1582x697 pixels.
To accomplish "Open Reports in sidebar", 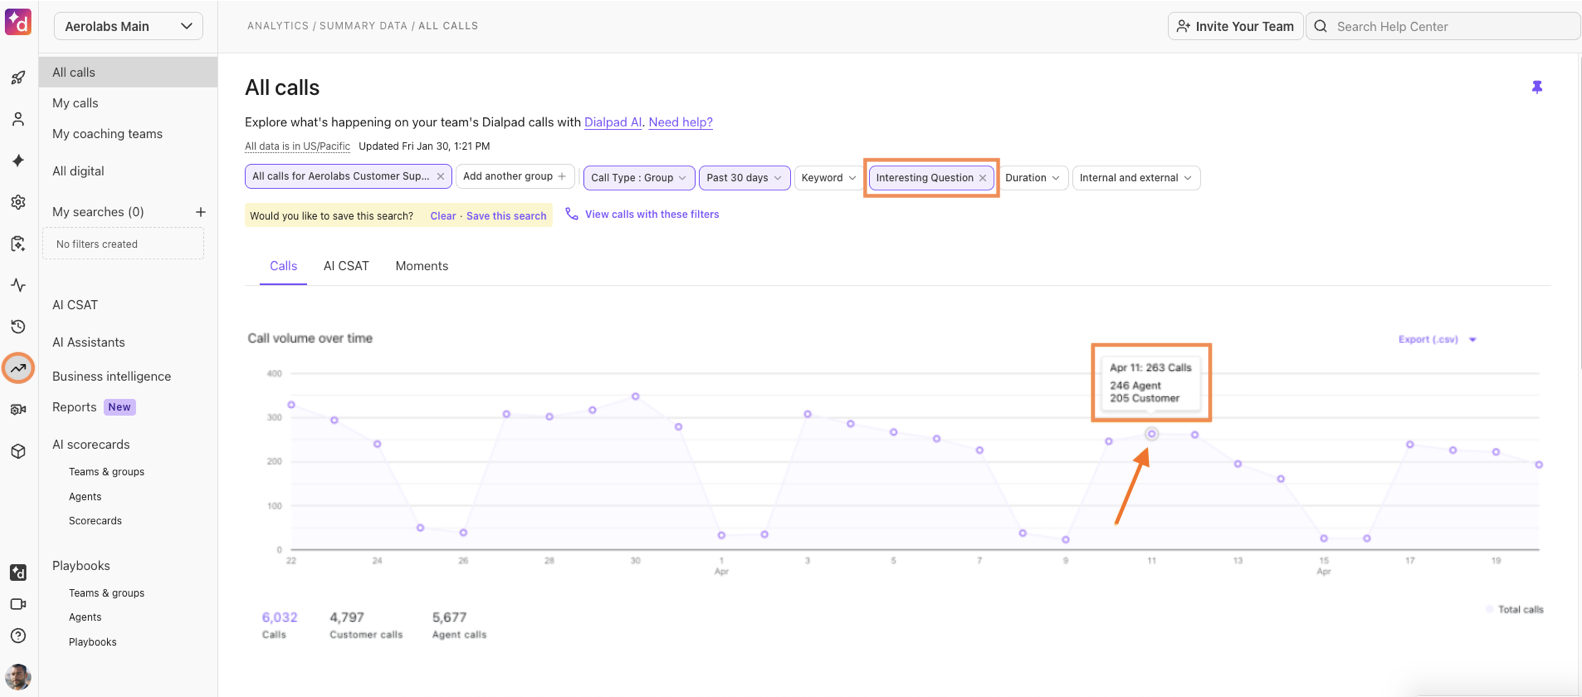I will pos(74,407).
